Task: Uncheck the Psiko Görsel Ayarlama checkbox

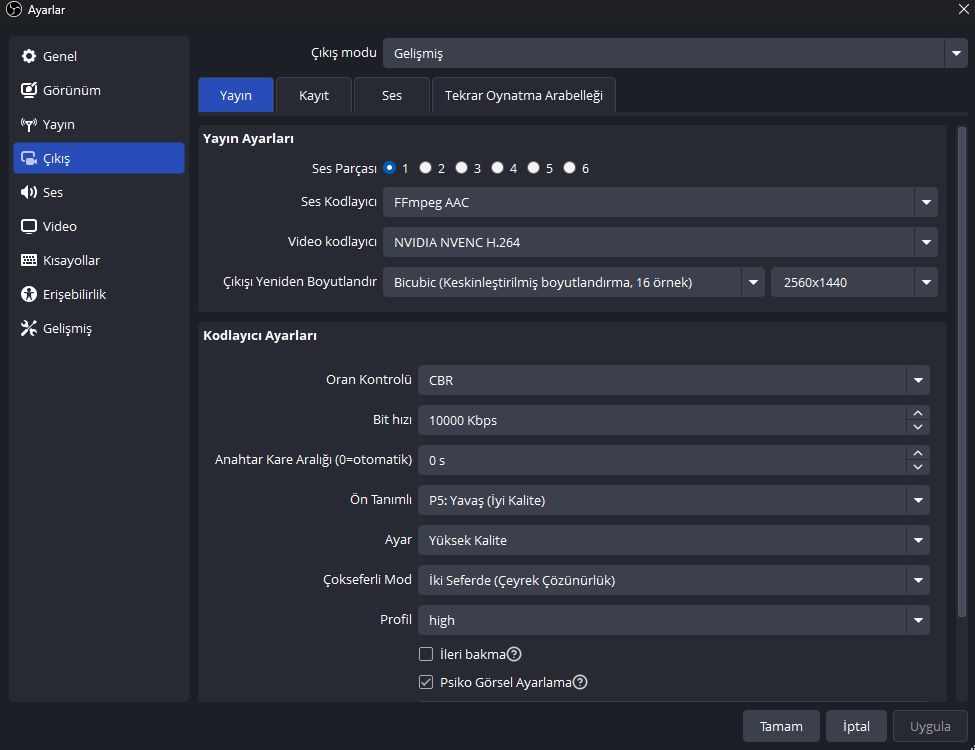Action: 426,683
